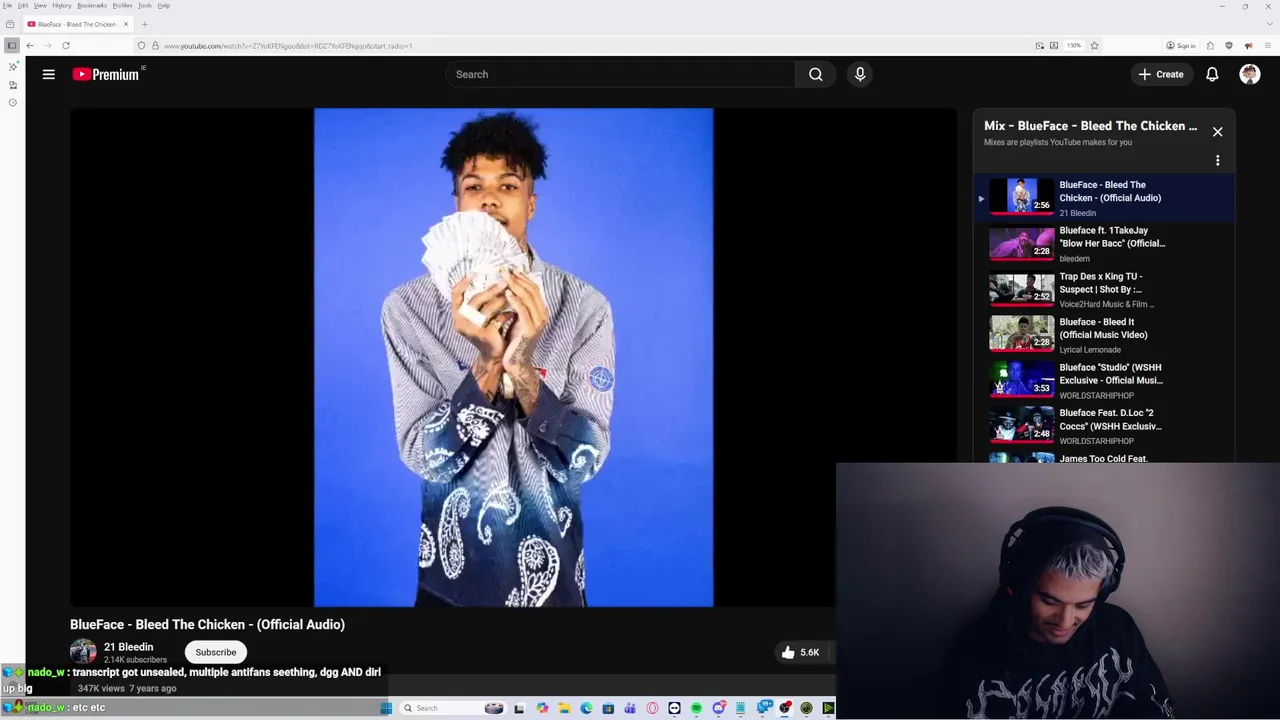
Task: Play Trap Des x King TU Suspect video
Action: pos(1104,289)
